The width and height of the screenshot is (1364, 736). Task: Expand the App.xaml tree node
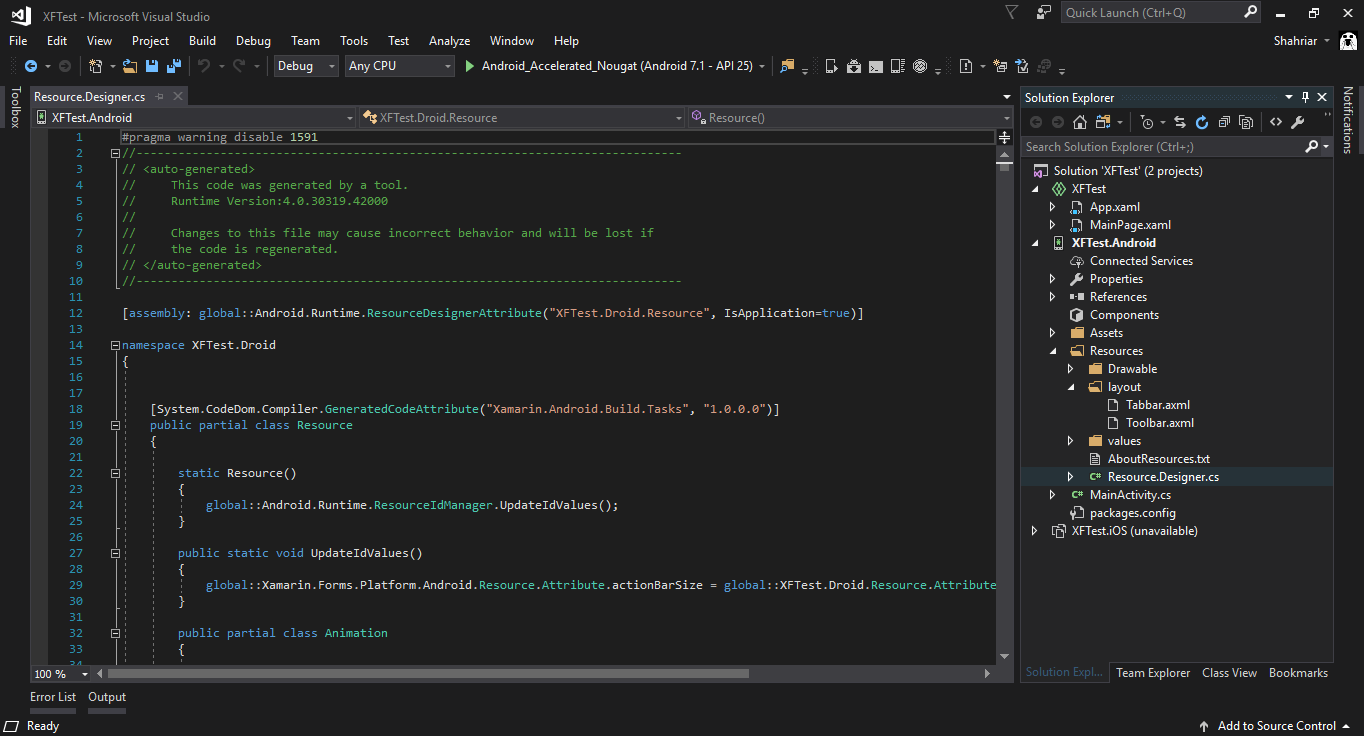click(1052, 207)
